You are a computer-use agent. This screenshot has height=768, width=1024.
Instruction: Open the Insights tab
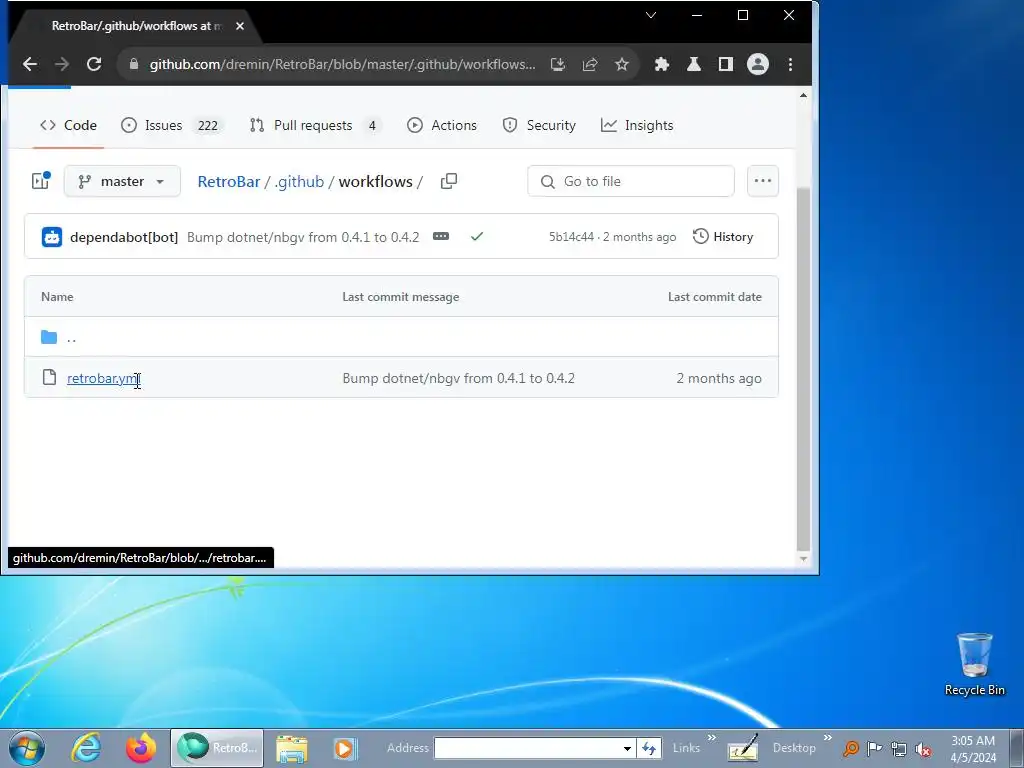[x=637, y=125]
